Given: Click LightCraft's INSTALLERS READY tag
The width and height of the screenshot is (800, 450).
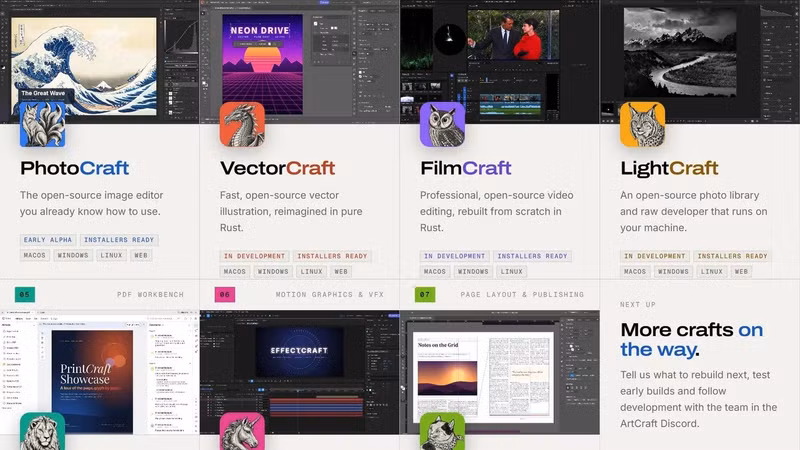Looking at the screenshot, I should pyautogui.click(x=732, y=256).
